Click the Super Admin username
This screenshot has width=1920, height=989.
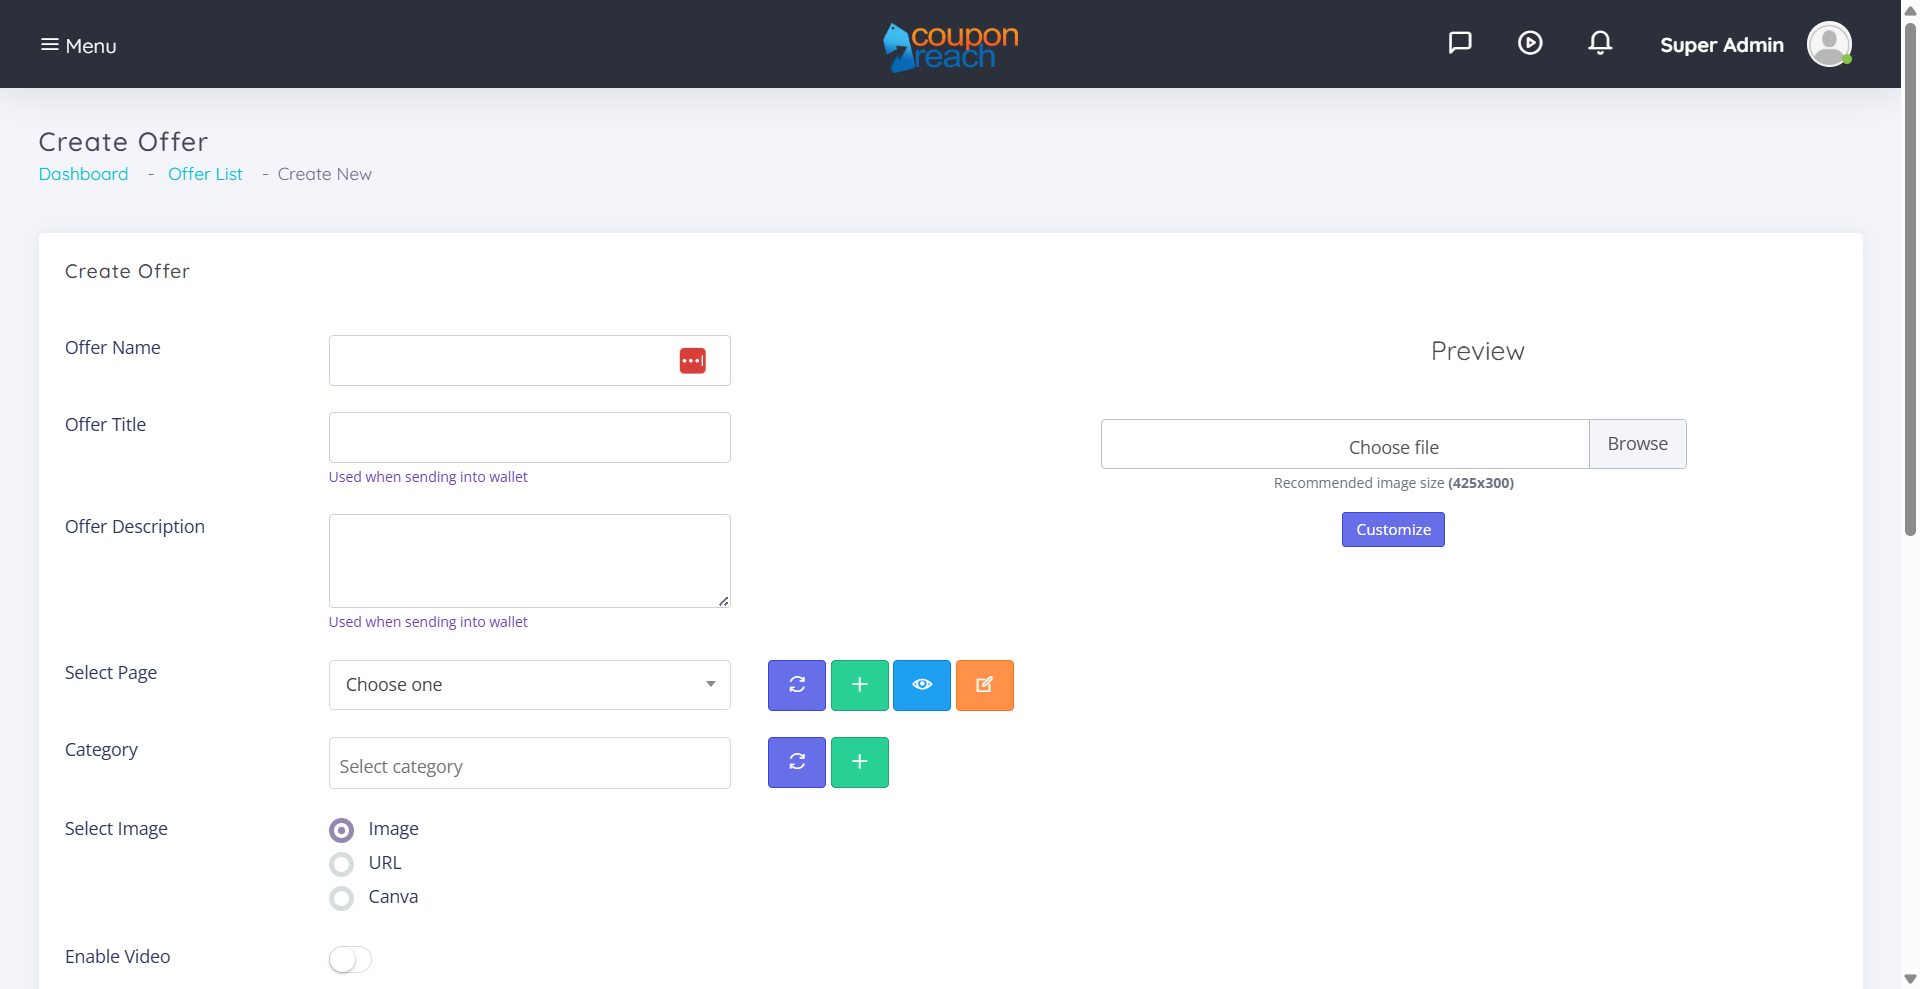click(1721, 45)
